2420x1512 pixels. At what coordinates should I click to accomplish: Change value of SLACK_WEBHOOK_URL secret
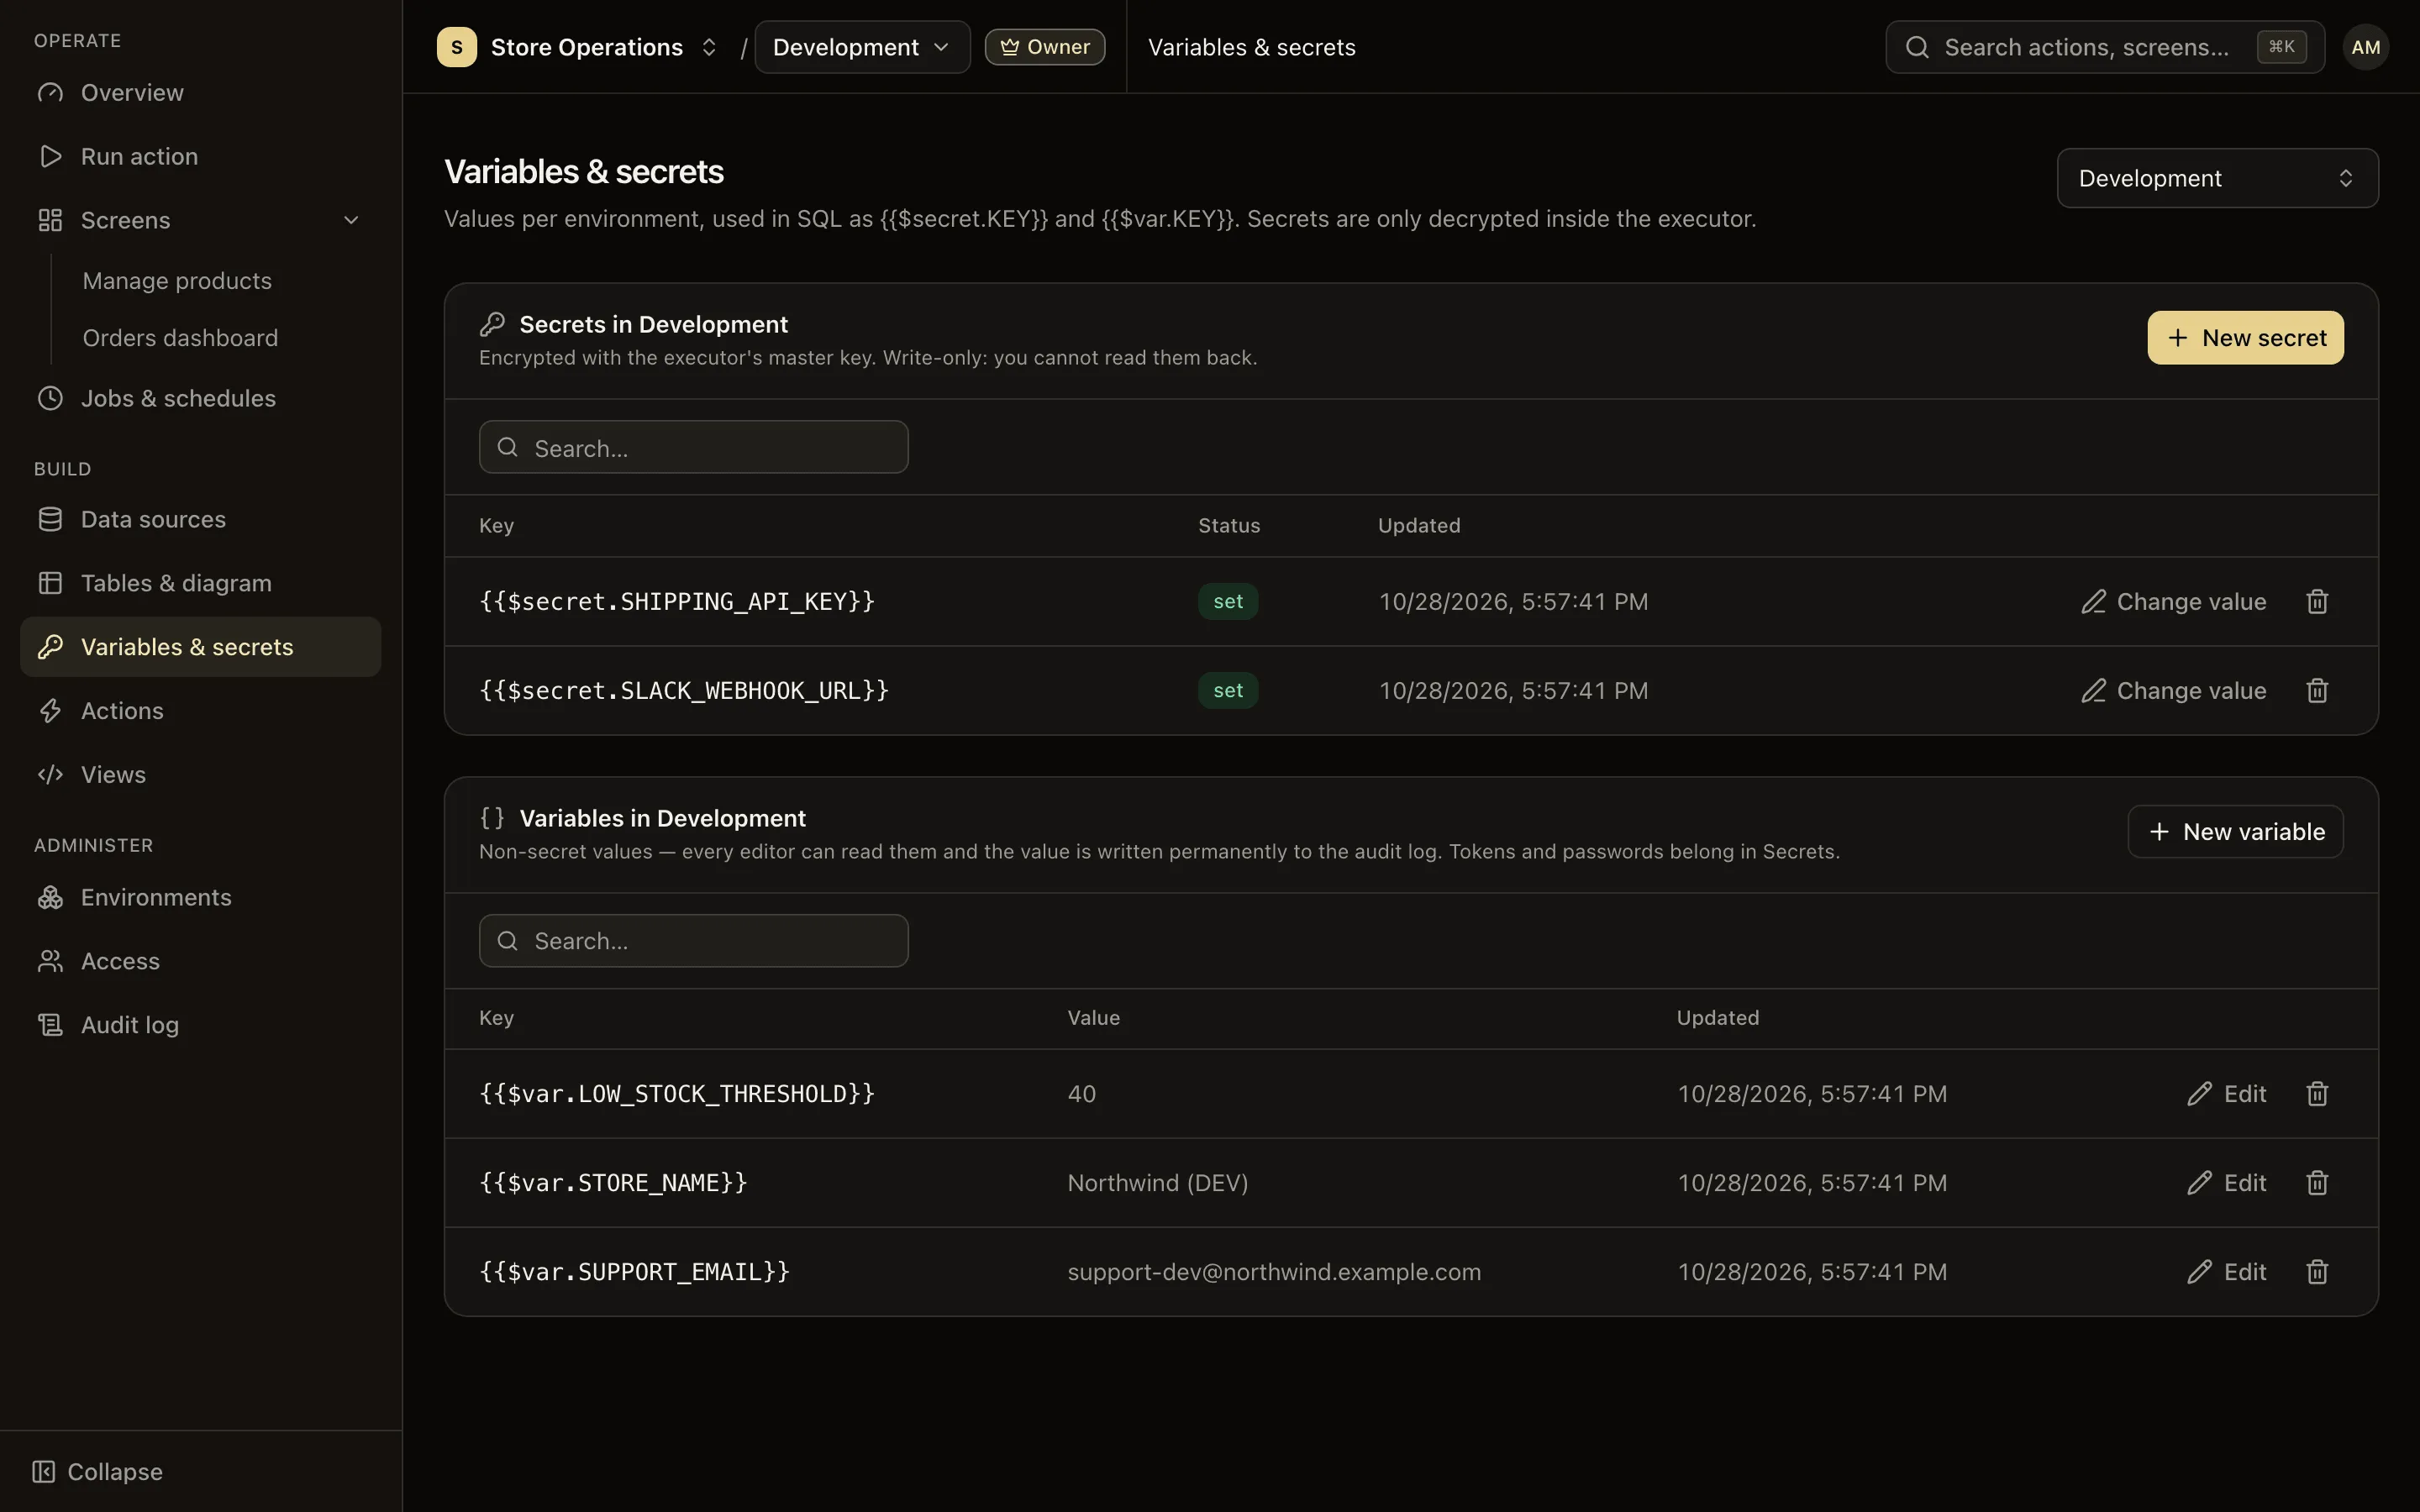2173,690
